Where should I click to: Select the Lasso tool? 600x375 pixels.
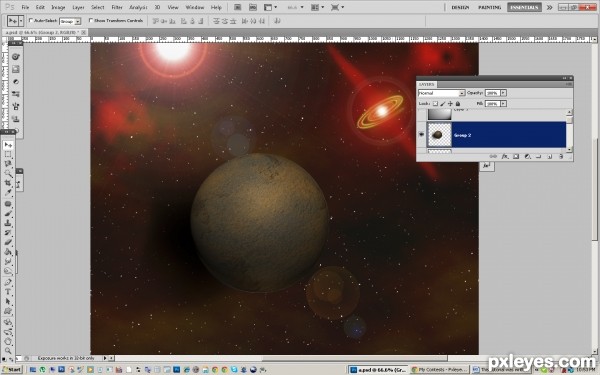8,164
